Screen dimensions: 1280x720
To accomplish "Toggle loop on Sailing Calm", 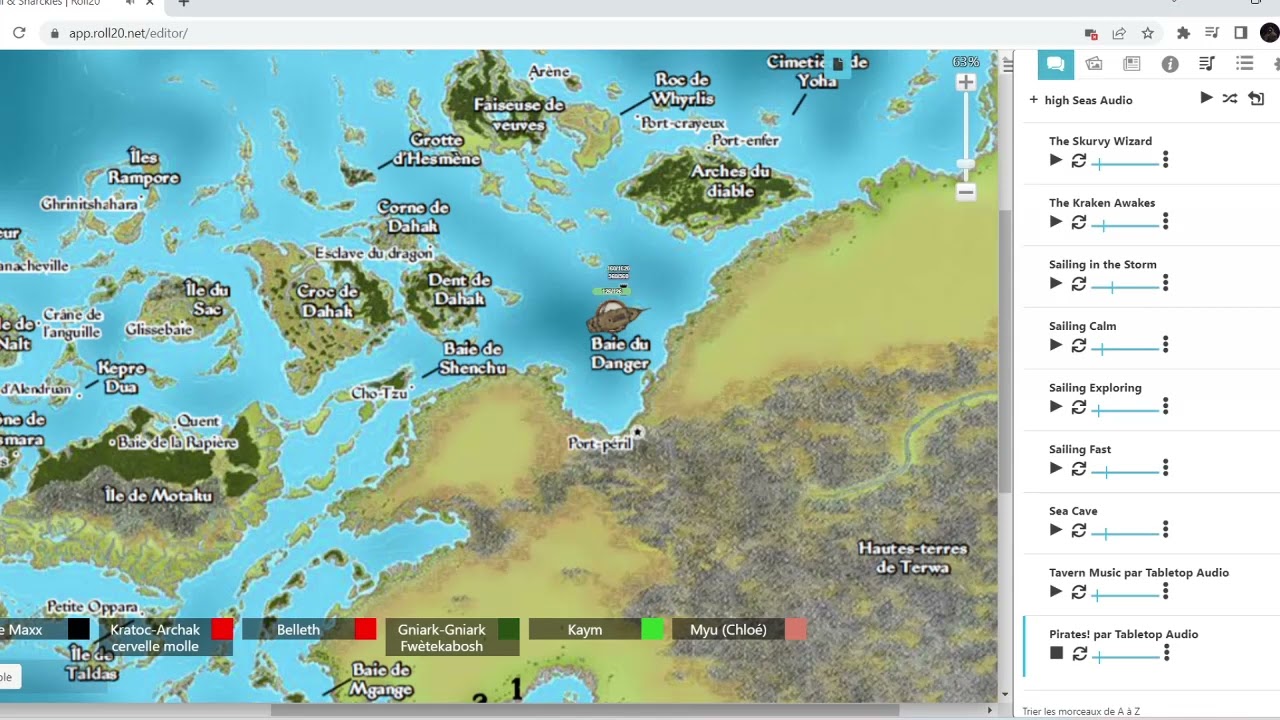I will coord(1079,345).
